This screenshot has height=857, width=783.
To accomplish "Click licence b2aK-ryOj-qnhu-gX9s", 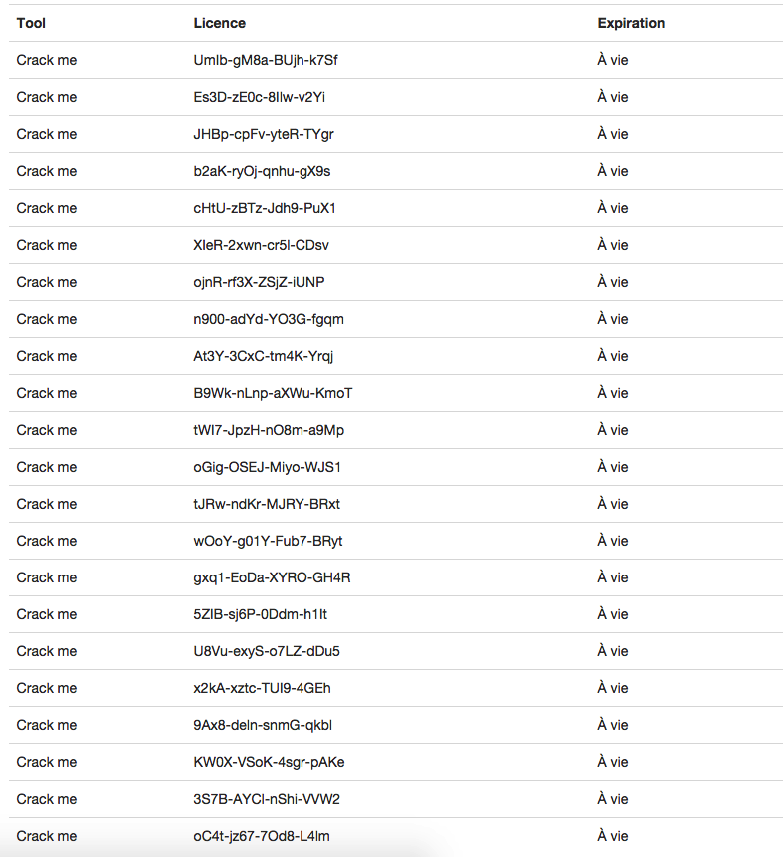I will (262, 172).
